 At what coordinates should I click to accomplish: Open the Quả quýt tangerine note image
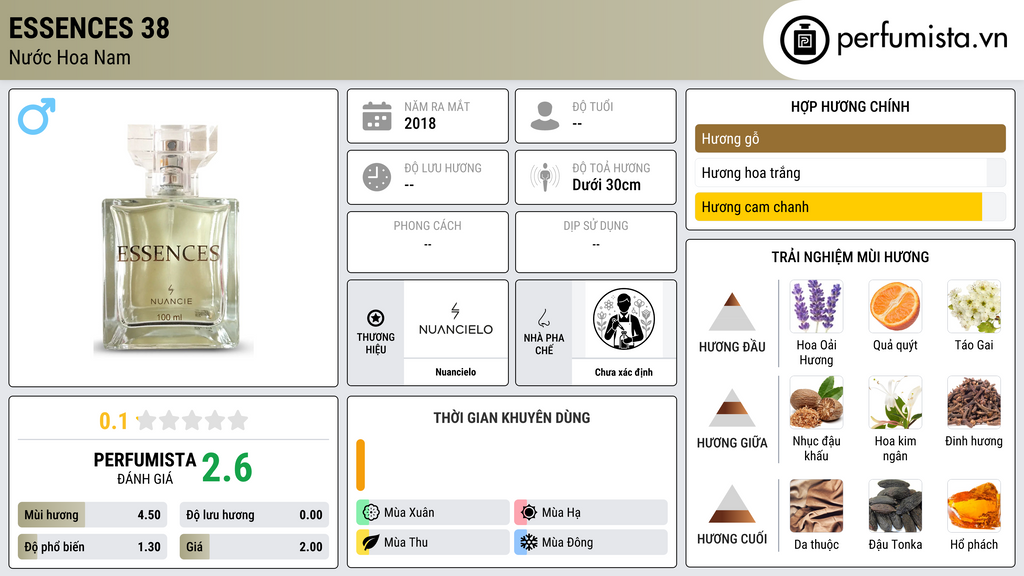pos(895,306)
